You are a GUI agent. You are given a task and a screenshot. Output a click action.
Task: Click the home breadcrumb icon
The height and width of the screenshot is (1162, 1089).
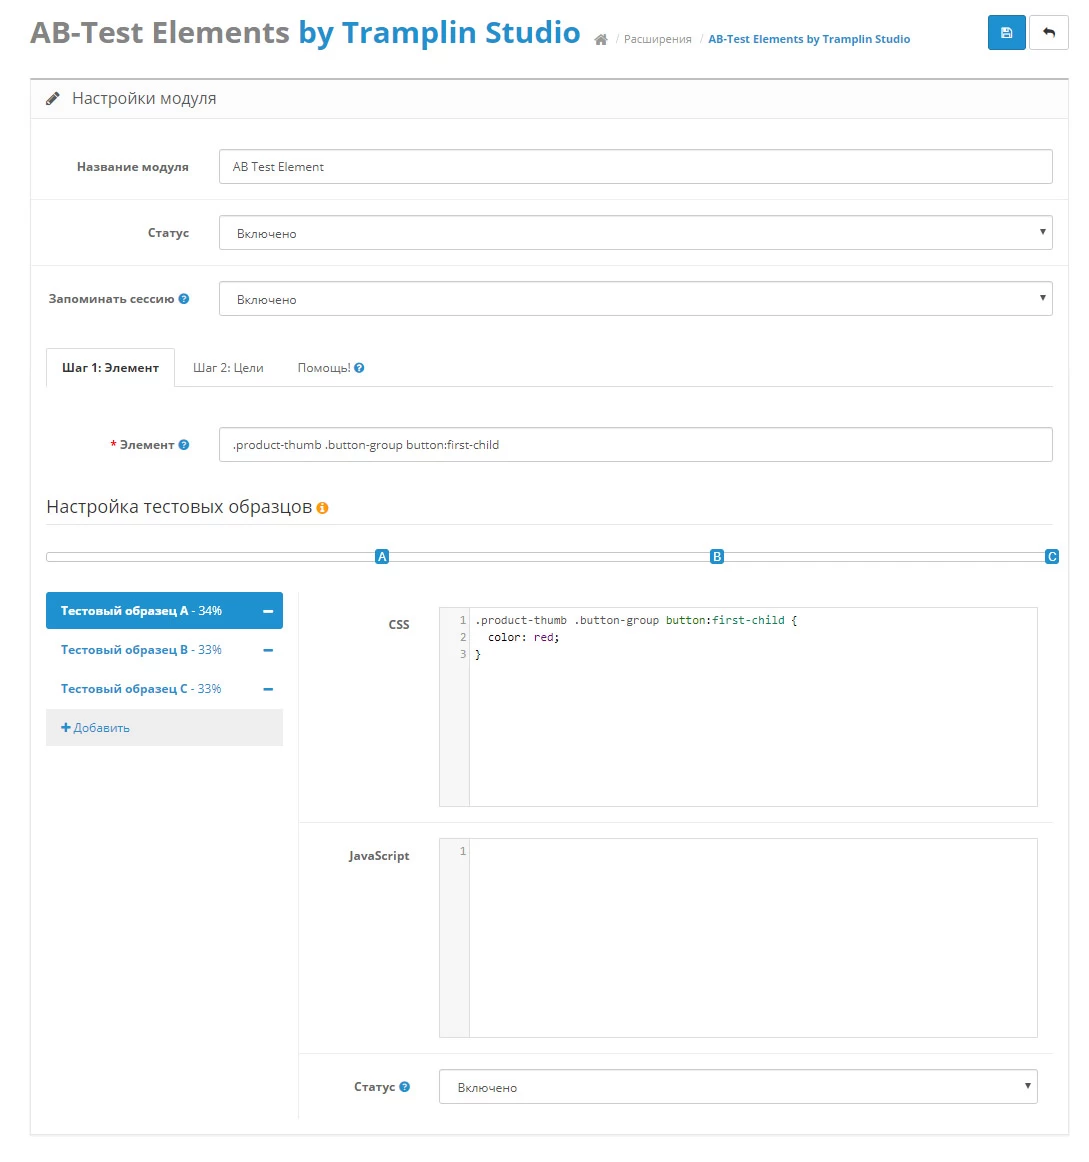coord(600,39)
